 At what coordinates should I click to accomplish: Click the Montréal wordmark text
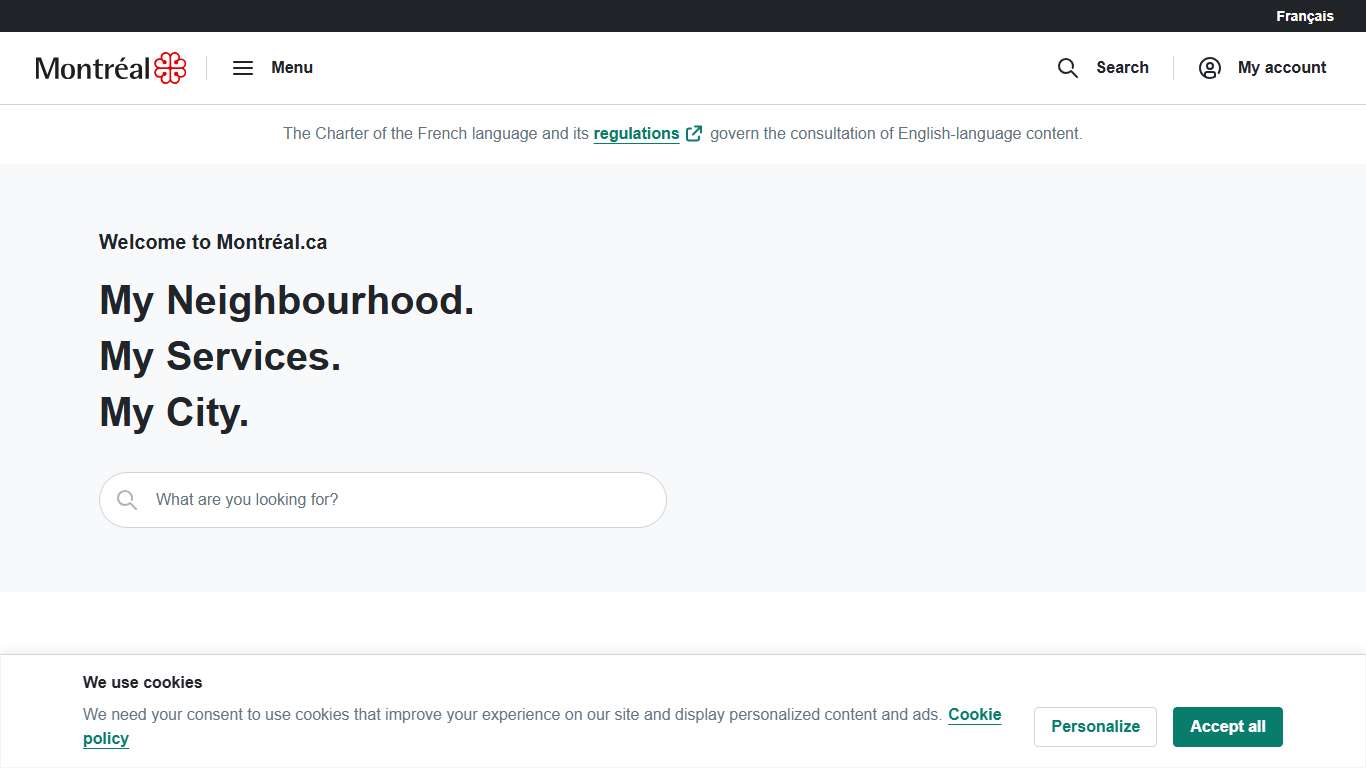pyautogui.click(x=92, y=68)
